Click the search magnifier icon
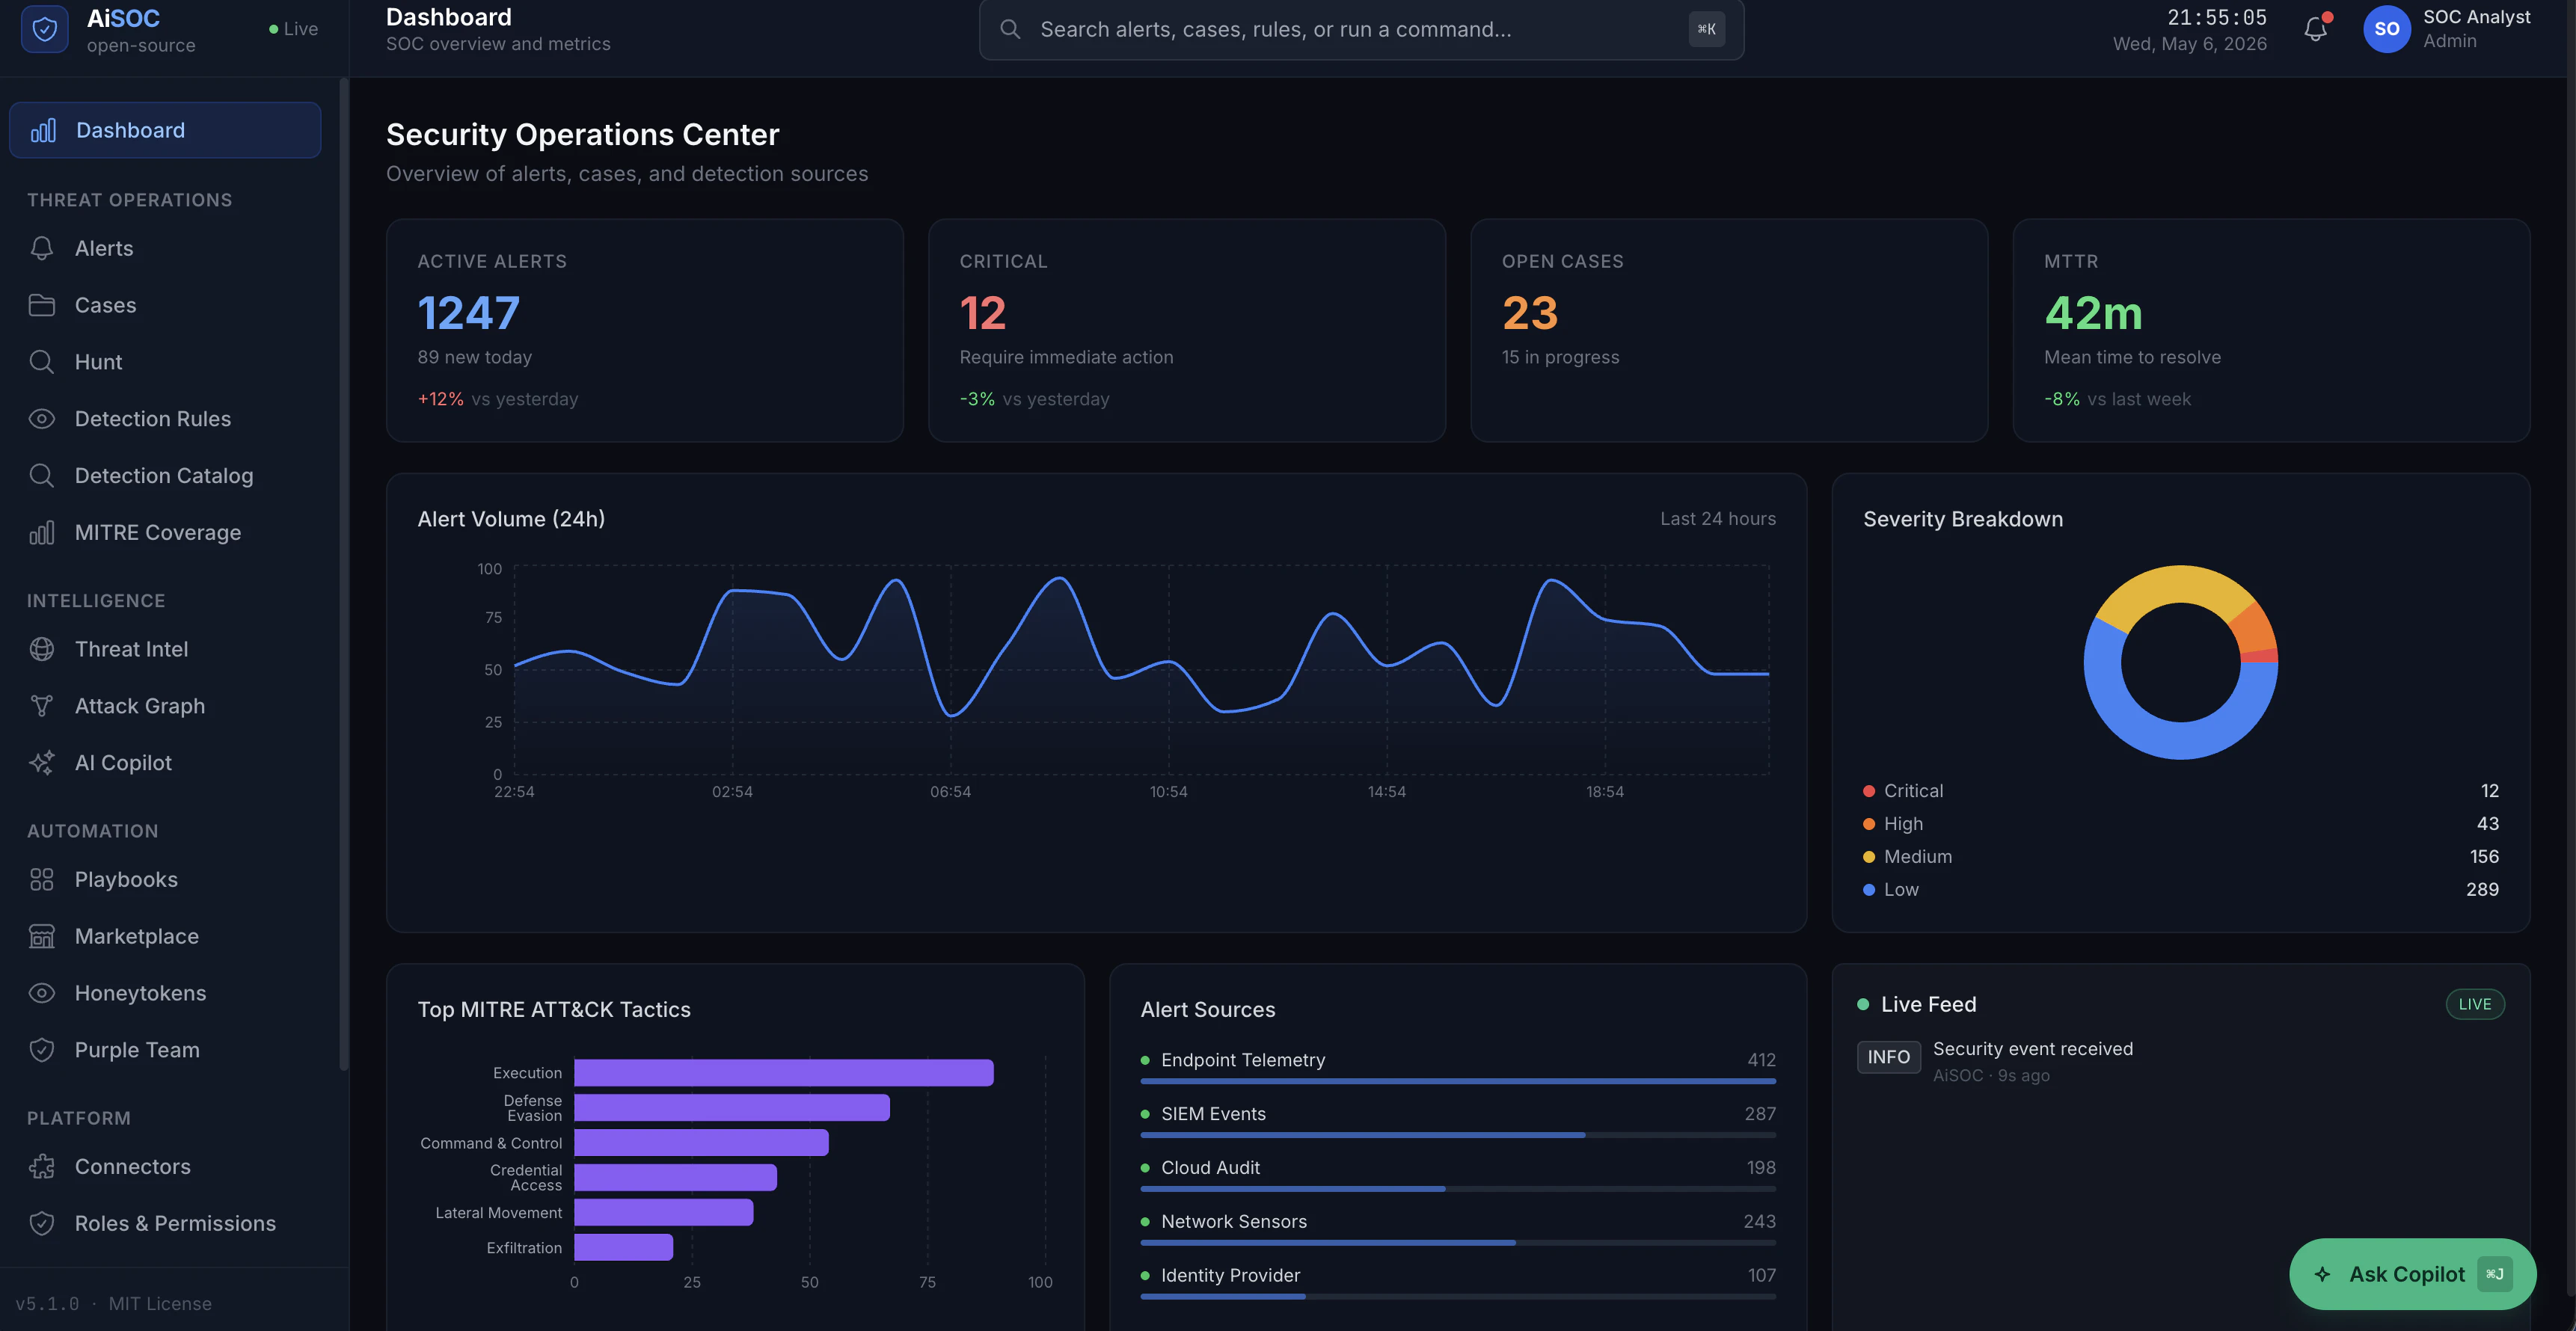 coord(1010,29)
